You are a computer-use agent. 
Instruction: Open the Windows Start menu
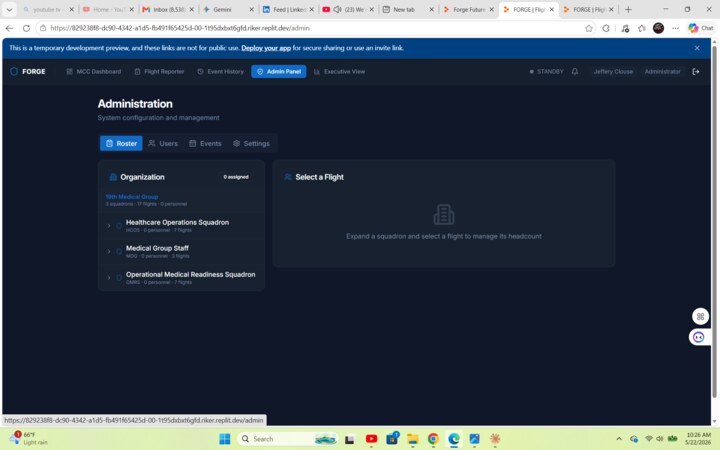(x=225, y=439)
